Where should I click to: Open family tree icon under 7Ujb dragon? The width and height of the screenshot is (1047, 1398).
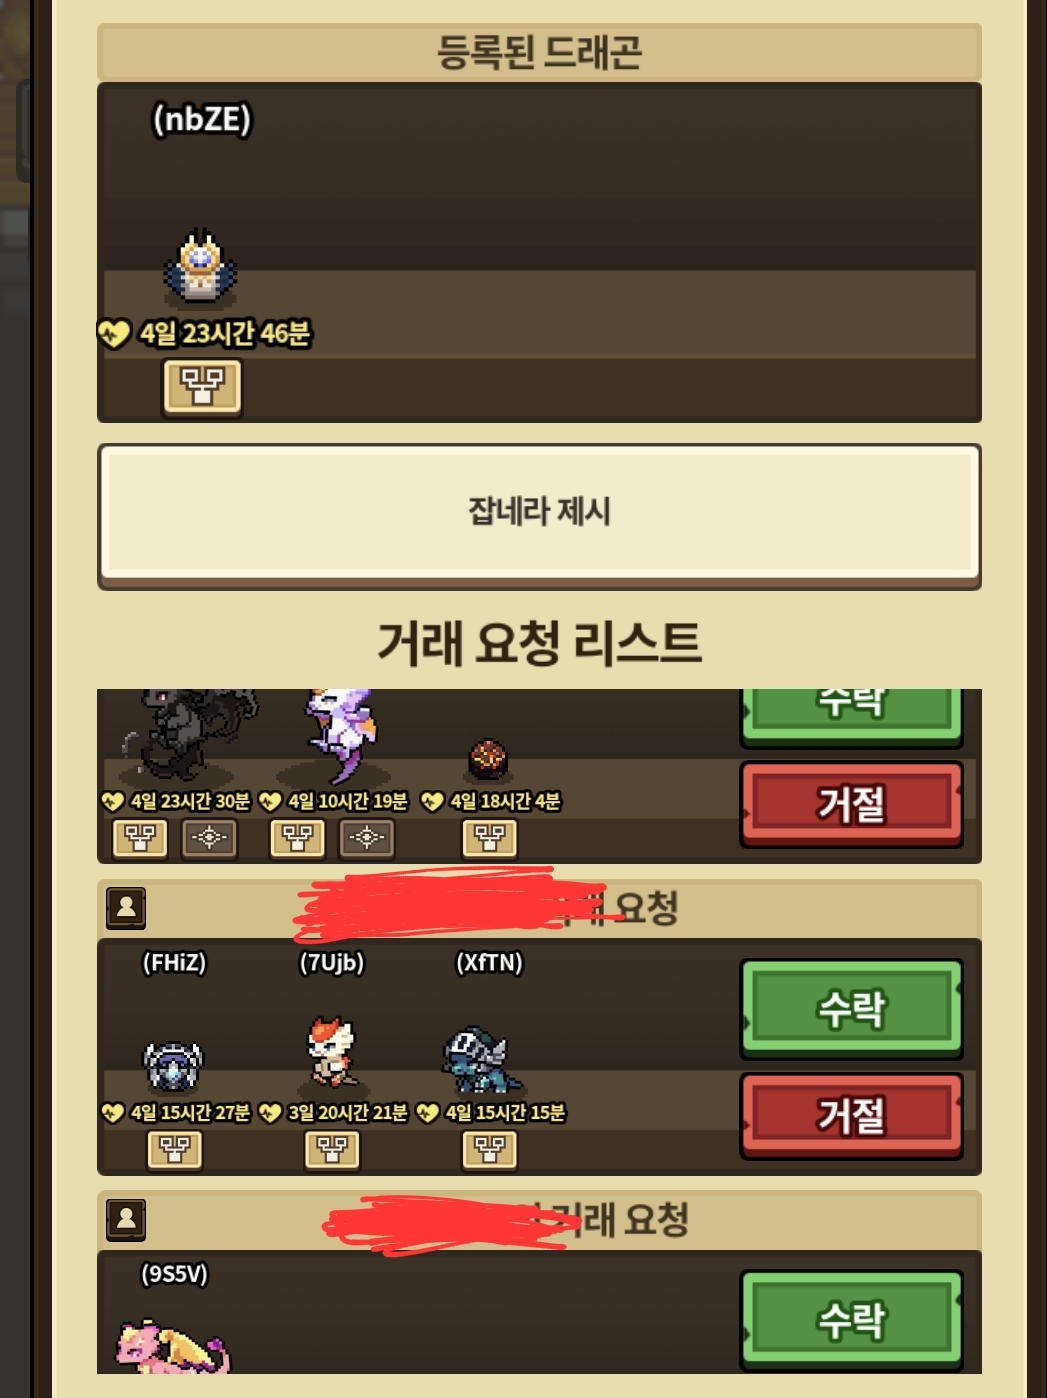pyautogui.click(x=332, y=1150)
